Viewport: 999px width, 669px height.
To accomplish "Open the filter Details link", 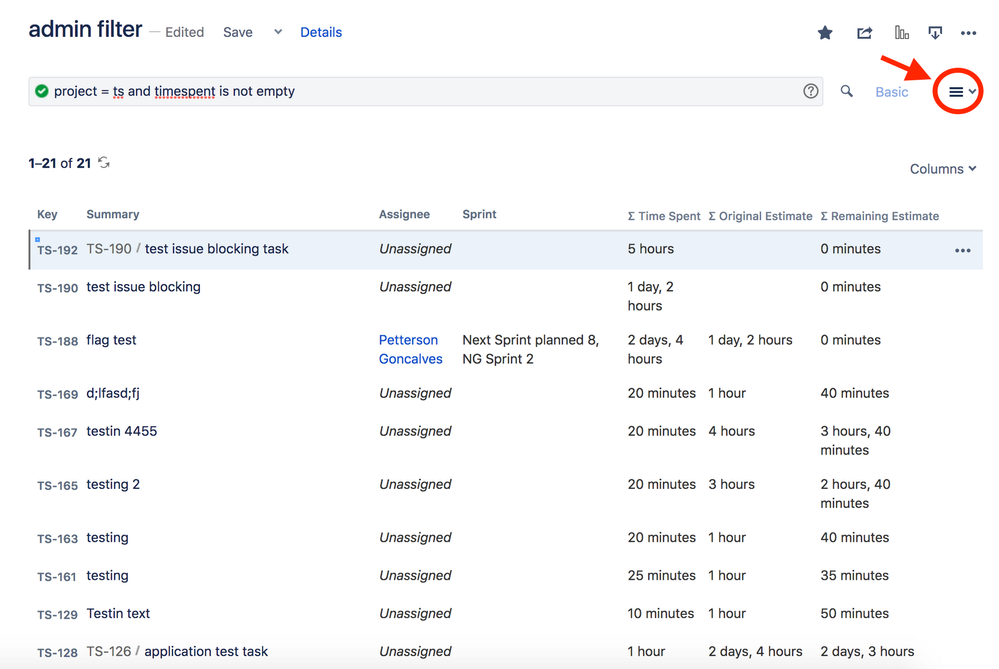I will tap(321, 32).
